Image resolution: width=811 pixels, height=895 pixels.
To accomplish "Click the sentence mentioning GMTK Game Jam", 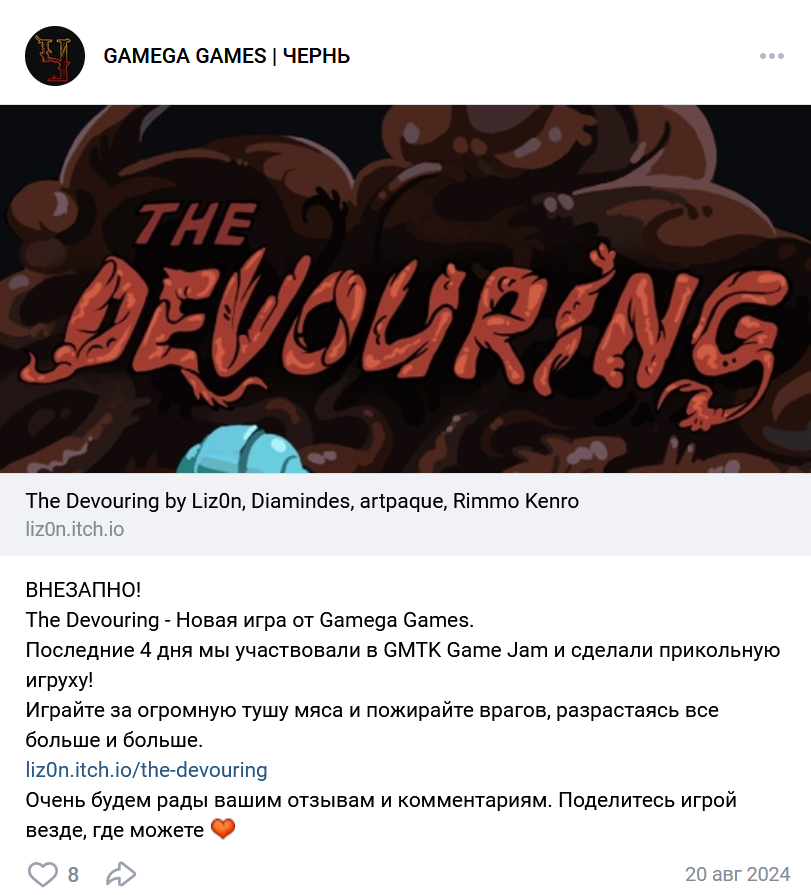I will (402, 665).
